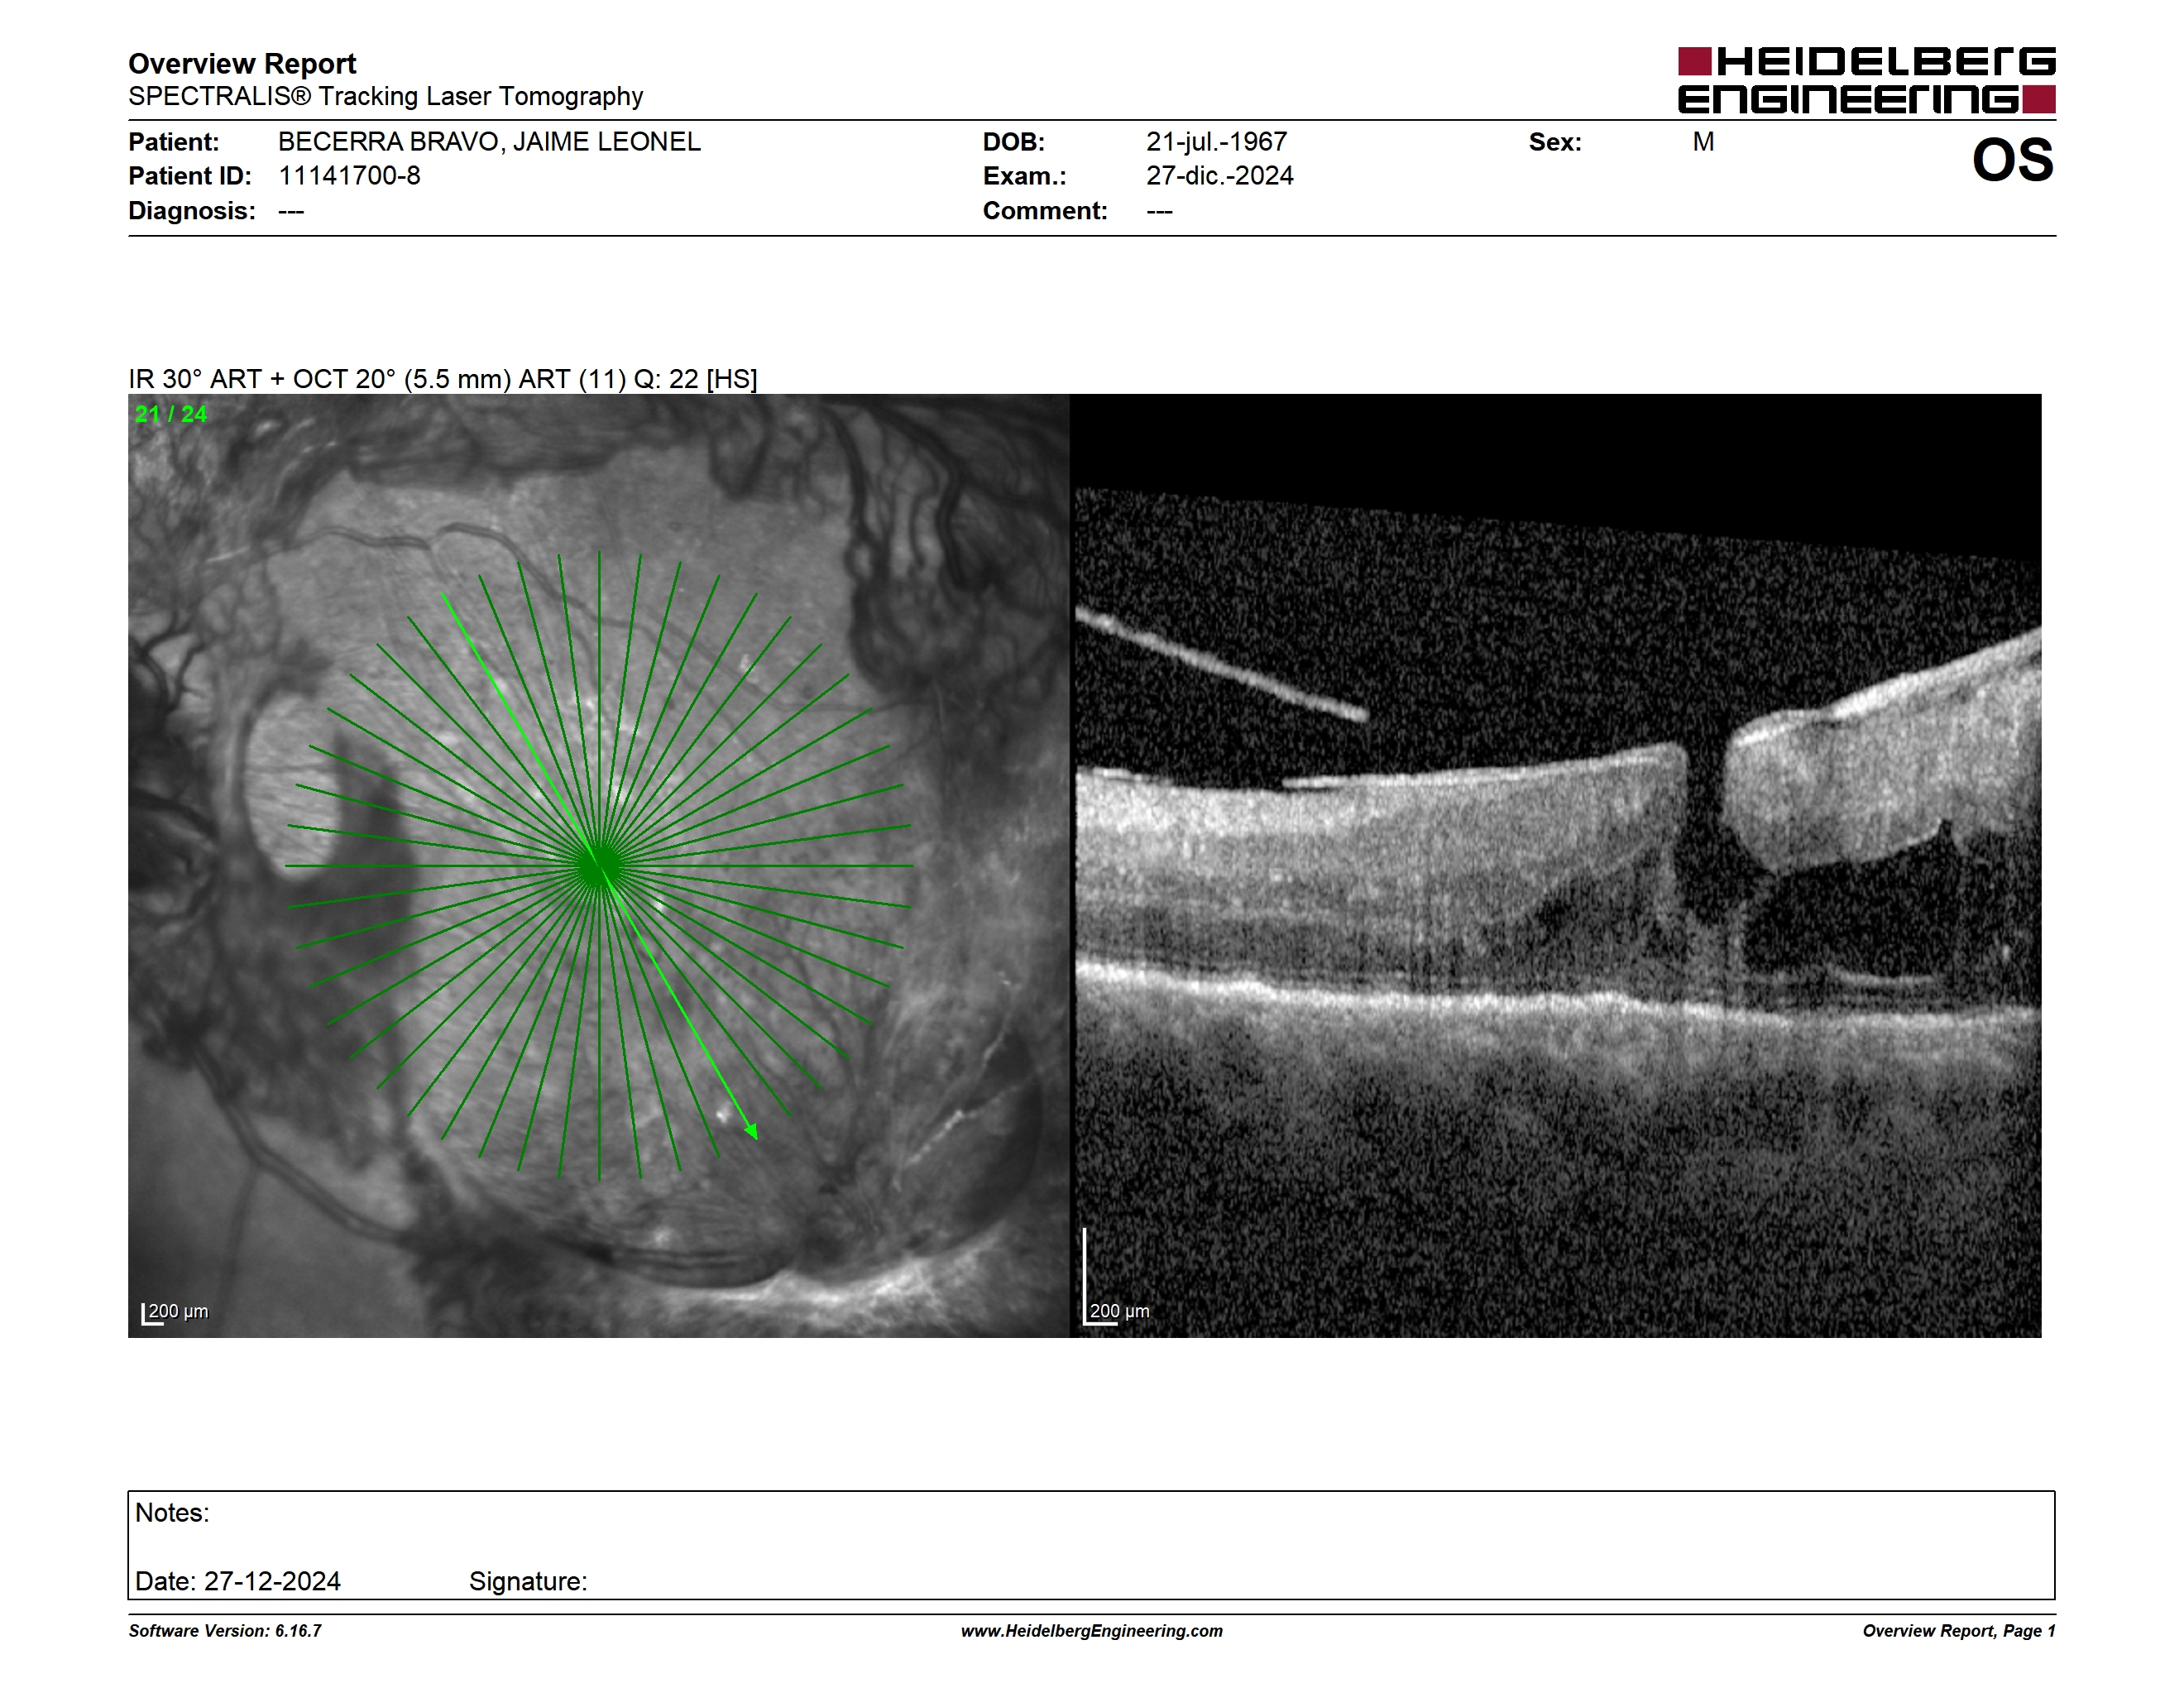Click the 'DOB:' label
The height and width of the screenshot is (1688, 2184).
pyautogui.click(x=1013, y=142)
